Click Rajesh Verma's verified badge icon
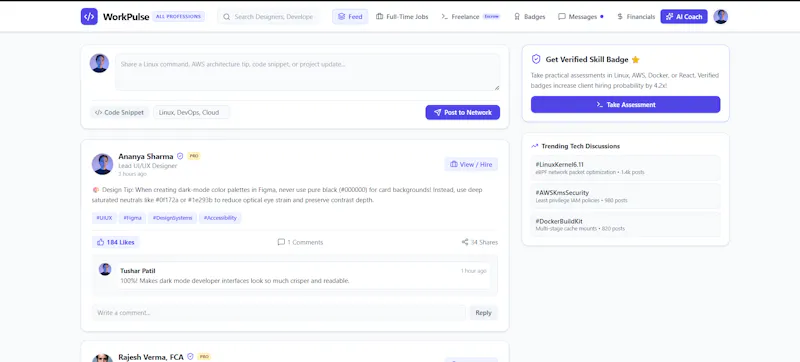The height and width of the screenshot is (362, 800). 190,356
